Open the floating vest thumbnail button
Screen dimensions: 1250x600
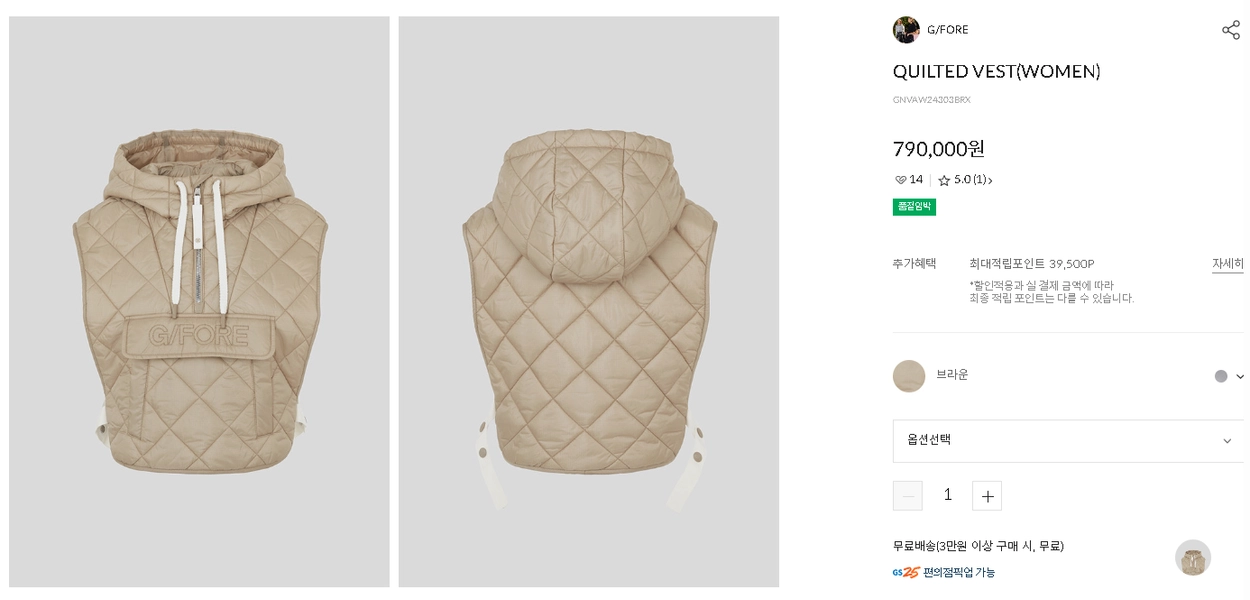pyautogui.click(x=1192, y=558)
